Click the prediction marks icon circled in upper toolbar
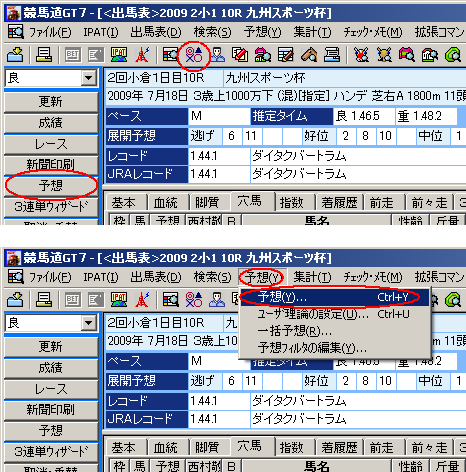This screenshot has width=466, height=472. pos(194,55)
